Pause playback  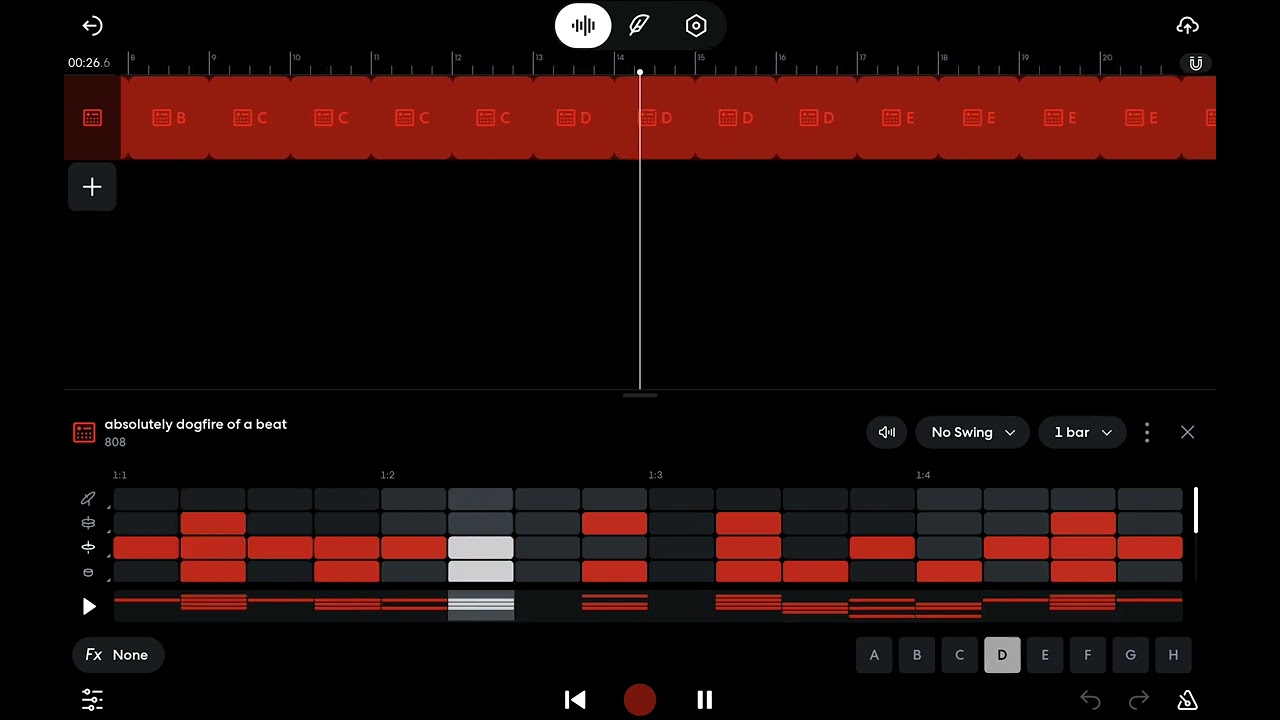tap(705, 700)
